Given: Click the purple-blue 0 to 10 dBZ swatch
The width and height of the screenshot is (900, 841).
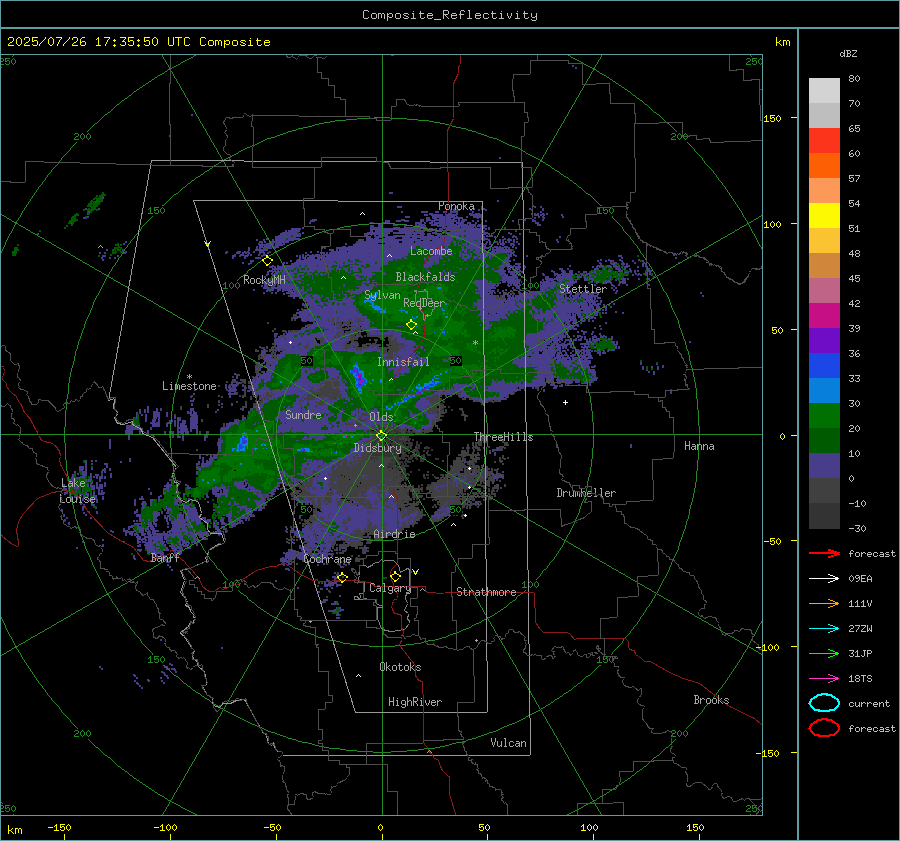Looking at the screenshot, I should click(x=824, y=466).
